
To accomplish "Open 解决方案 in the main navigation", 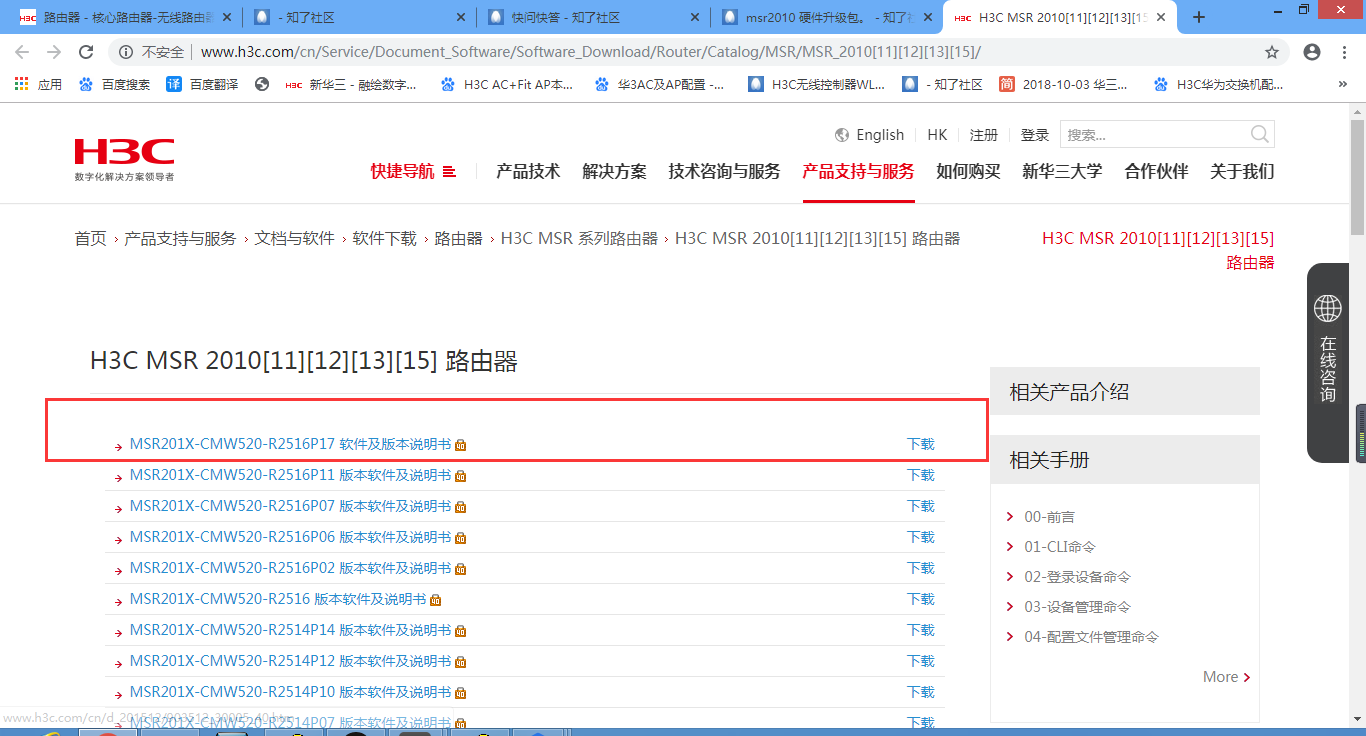I will pyautogui.click(x=615, y=171).
